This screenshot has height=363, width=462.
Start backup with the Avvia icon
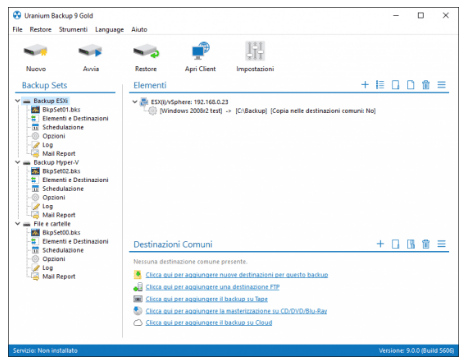coord(90,52)
